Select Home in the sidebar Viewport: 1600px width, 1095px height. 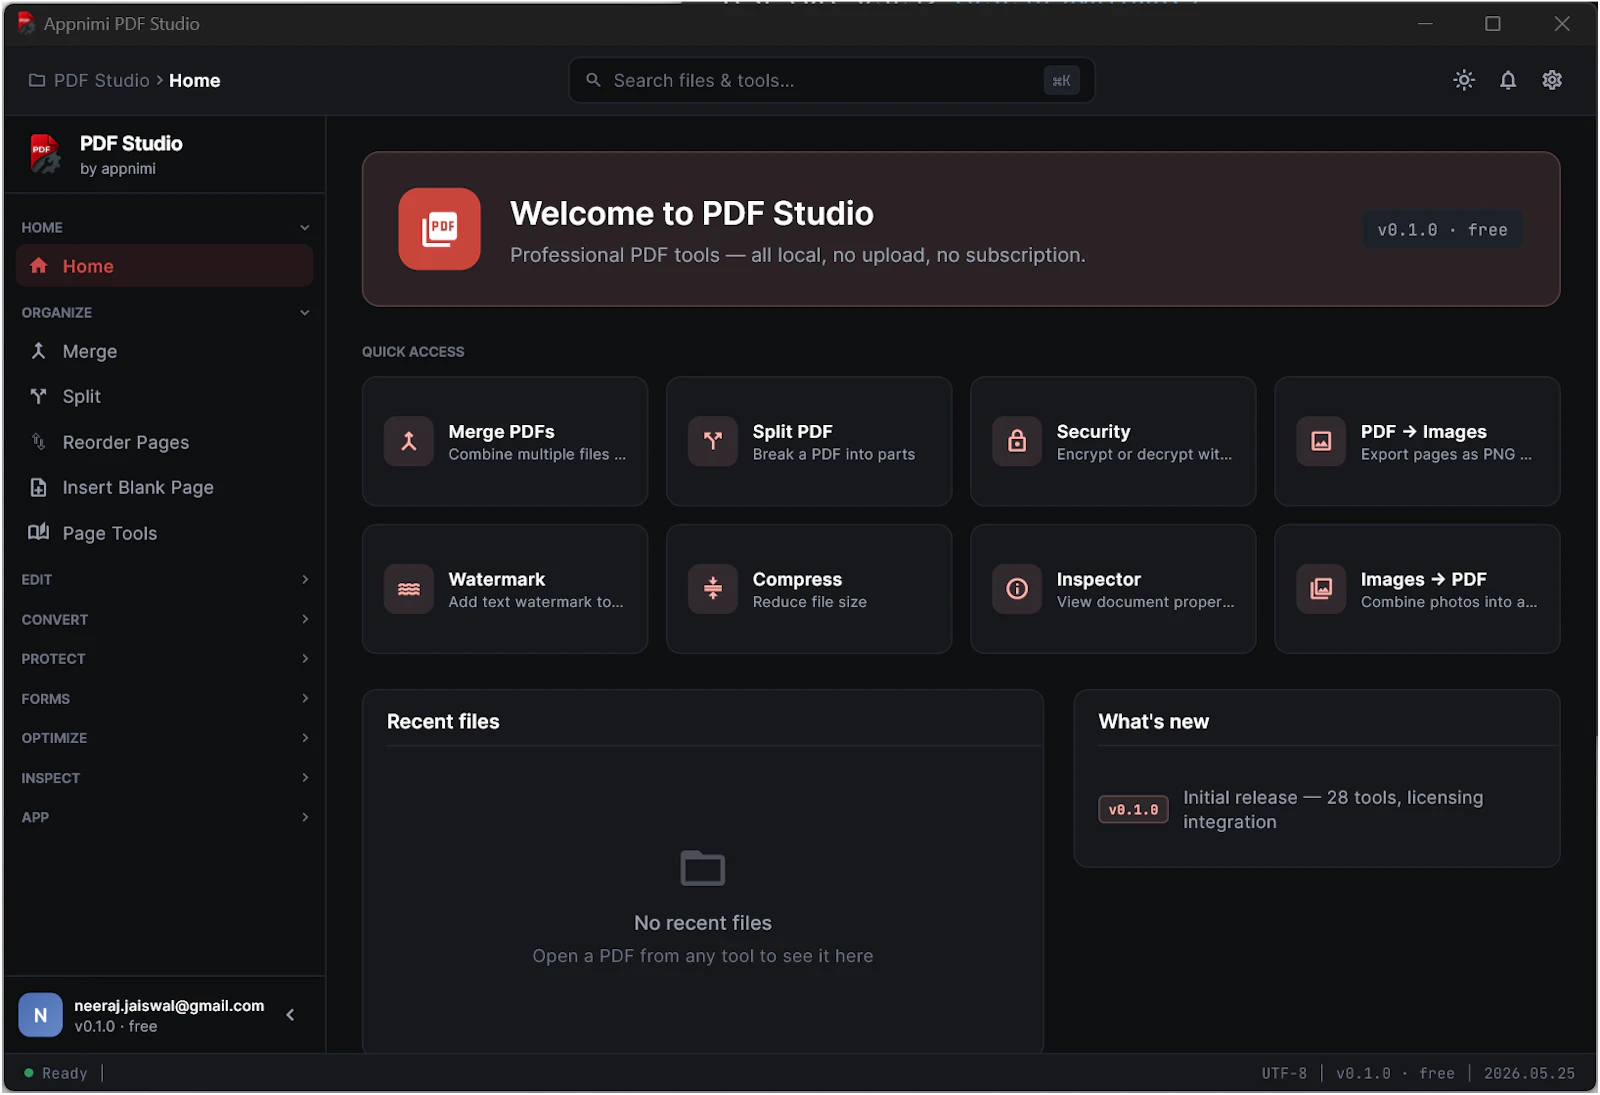pyautogui.click(x=164, y=266)
